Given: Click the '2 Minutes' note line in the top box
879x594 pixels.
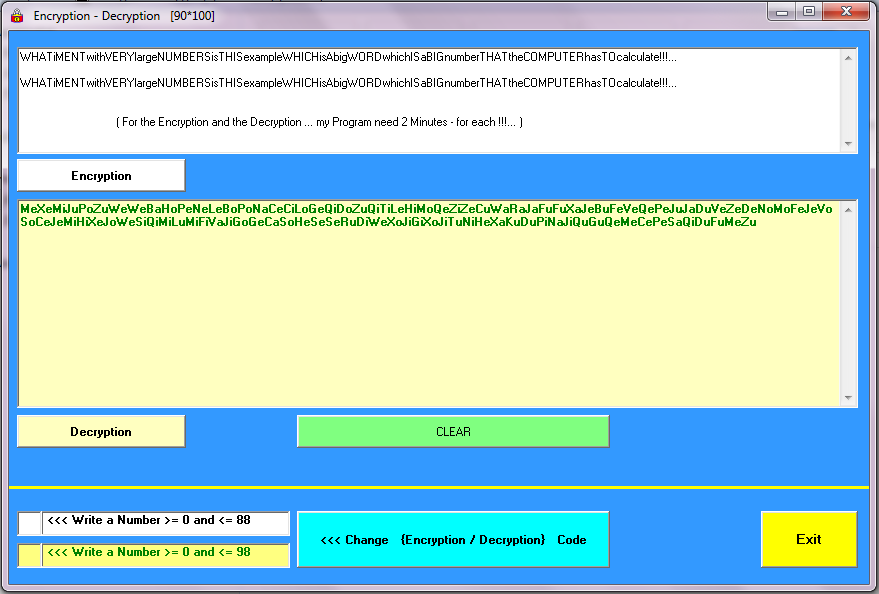Looking at the screenshot, I should click(320, 122).
